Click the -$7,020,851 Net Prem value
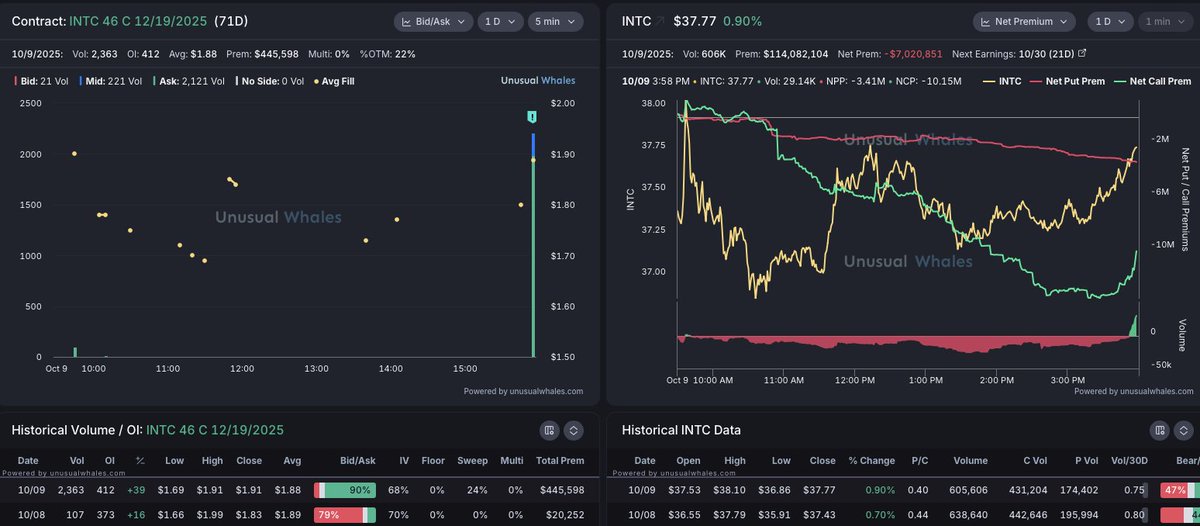Screen dimensions: 1200x526 click(913, 54)
